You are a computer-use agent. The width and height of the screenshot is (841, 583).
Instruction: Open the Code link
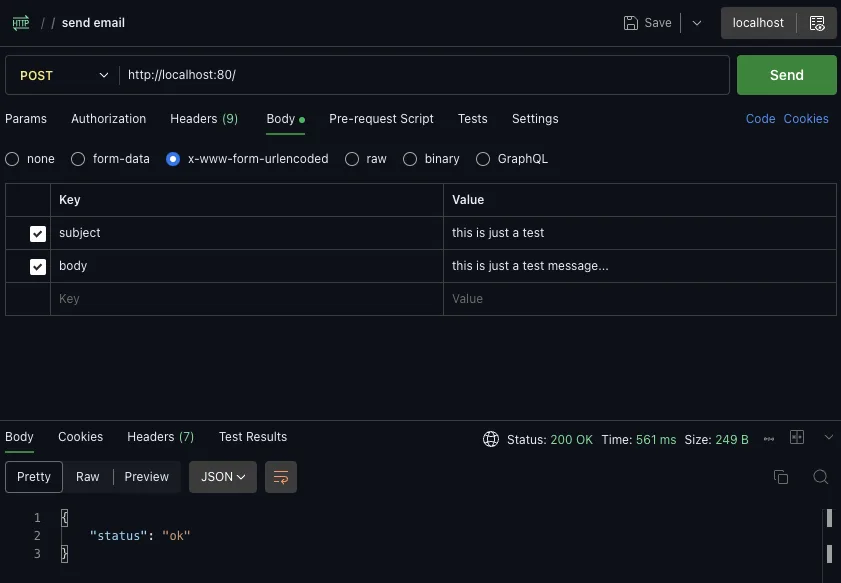[x=760, y=119]
